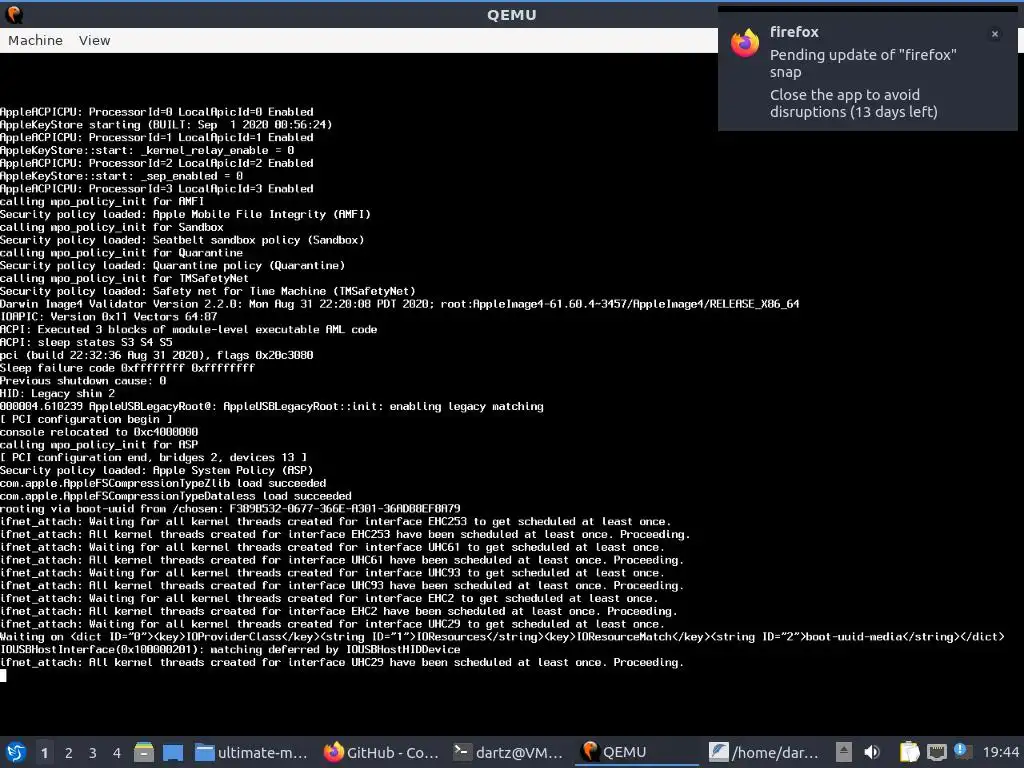The image size is (1024, 768).
Task: Open the clipboard manager tray icon
Action: click(909, 752)
